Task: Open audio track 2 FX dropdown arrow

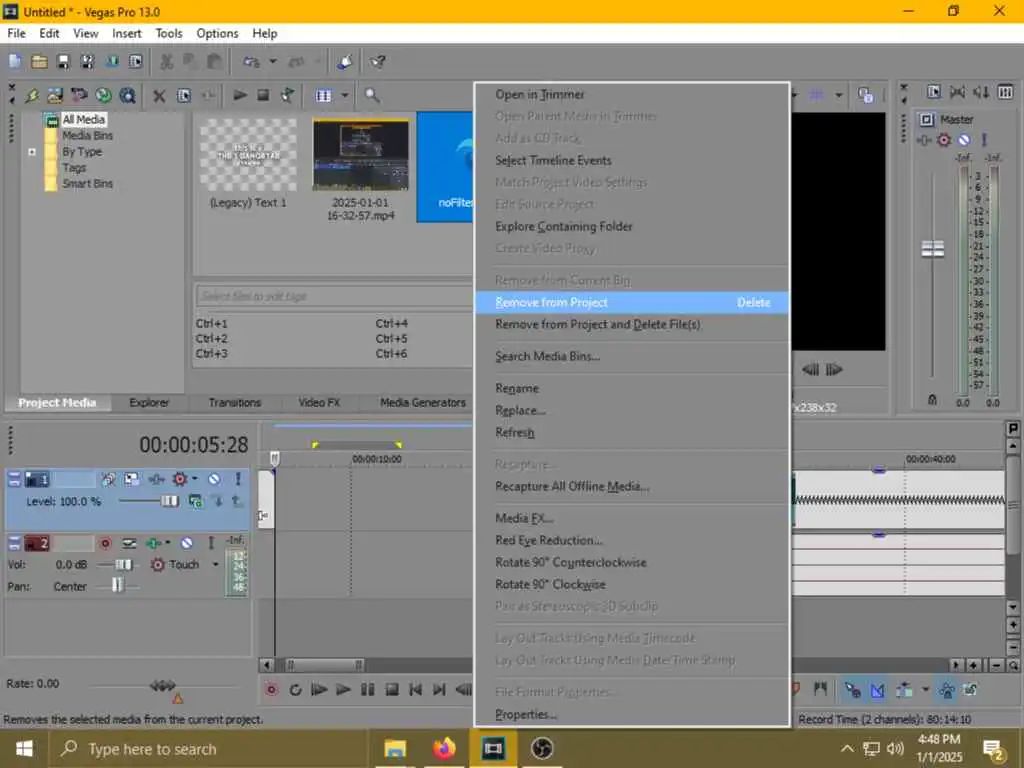Action: click(168, 543)
